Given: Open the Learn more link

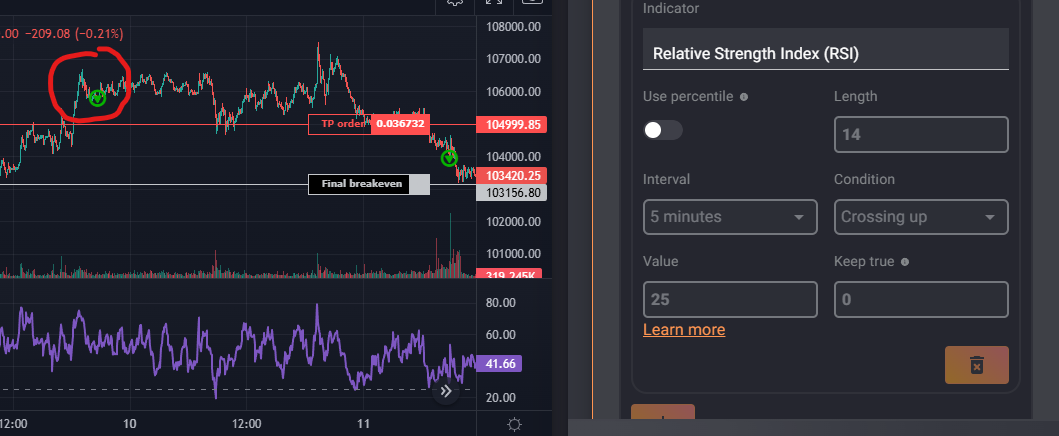Looking at the screenshot, I should coord(684,330).
